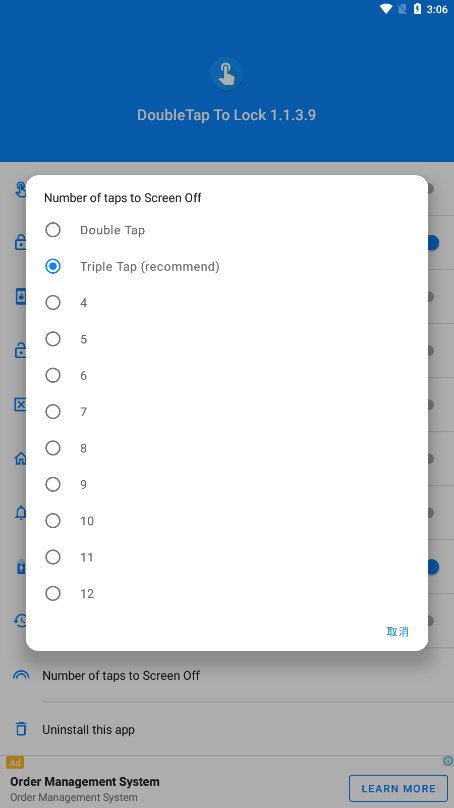Image resolution: width=454 pixels, height=808 pixels.
Task: Tap the DoubleTap To Lock app logo icon
Action: pyautogui.click(x=226, y=74)
